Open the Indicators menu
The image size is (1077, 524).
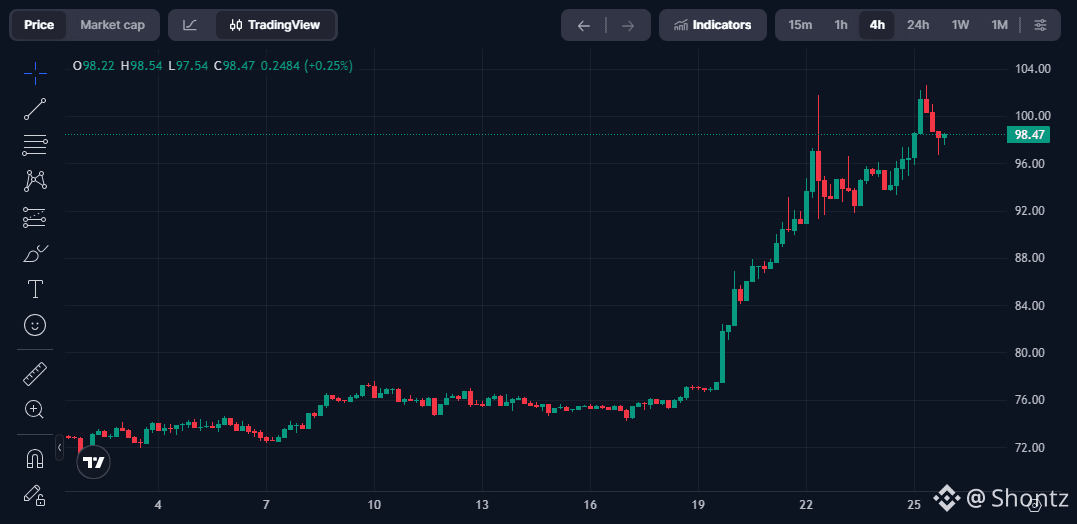click(x=713, y=25)
